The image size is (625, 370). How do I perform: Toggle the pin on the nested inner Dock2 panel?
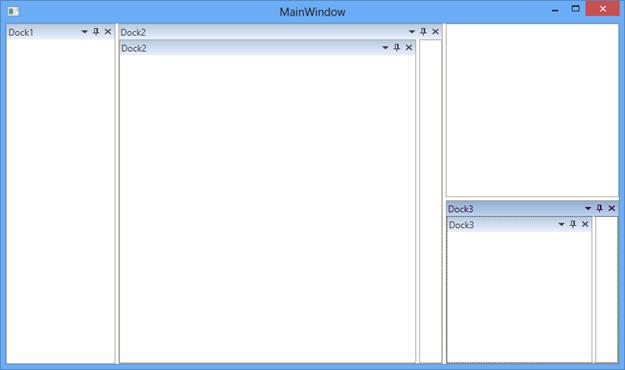click(397, 47)
